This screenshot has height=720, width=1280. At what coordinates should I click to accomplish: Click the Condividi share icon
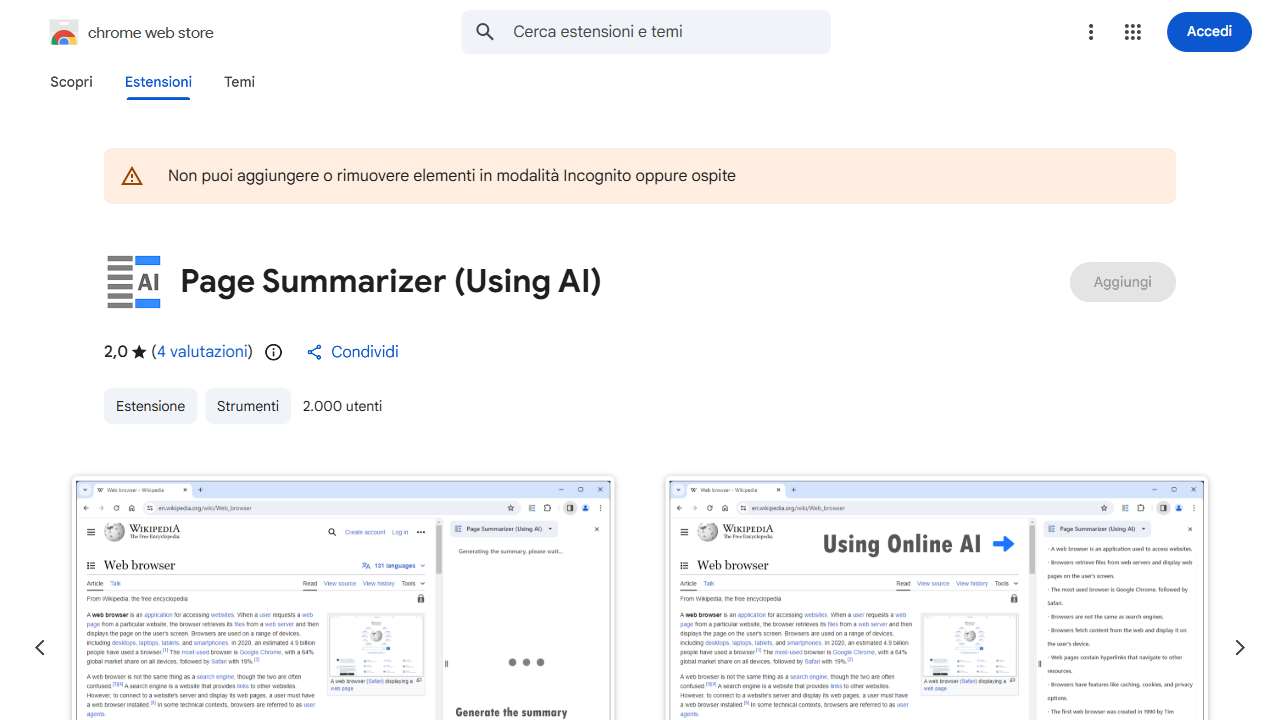click(314, 352)
